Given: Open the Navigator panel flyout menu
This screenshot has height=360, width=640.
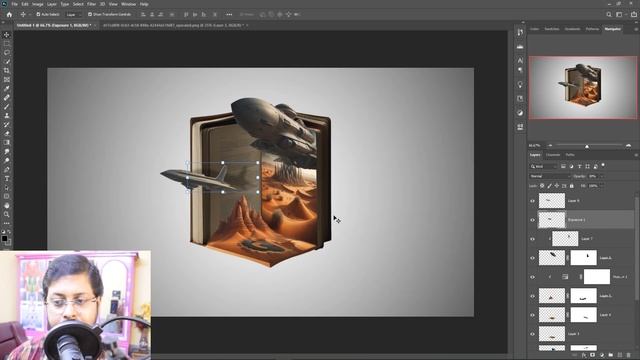Looking at the screenshot, I should click(x=636, y=29).
